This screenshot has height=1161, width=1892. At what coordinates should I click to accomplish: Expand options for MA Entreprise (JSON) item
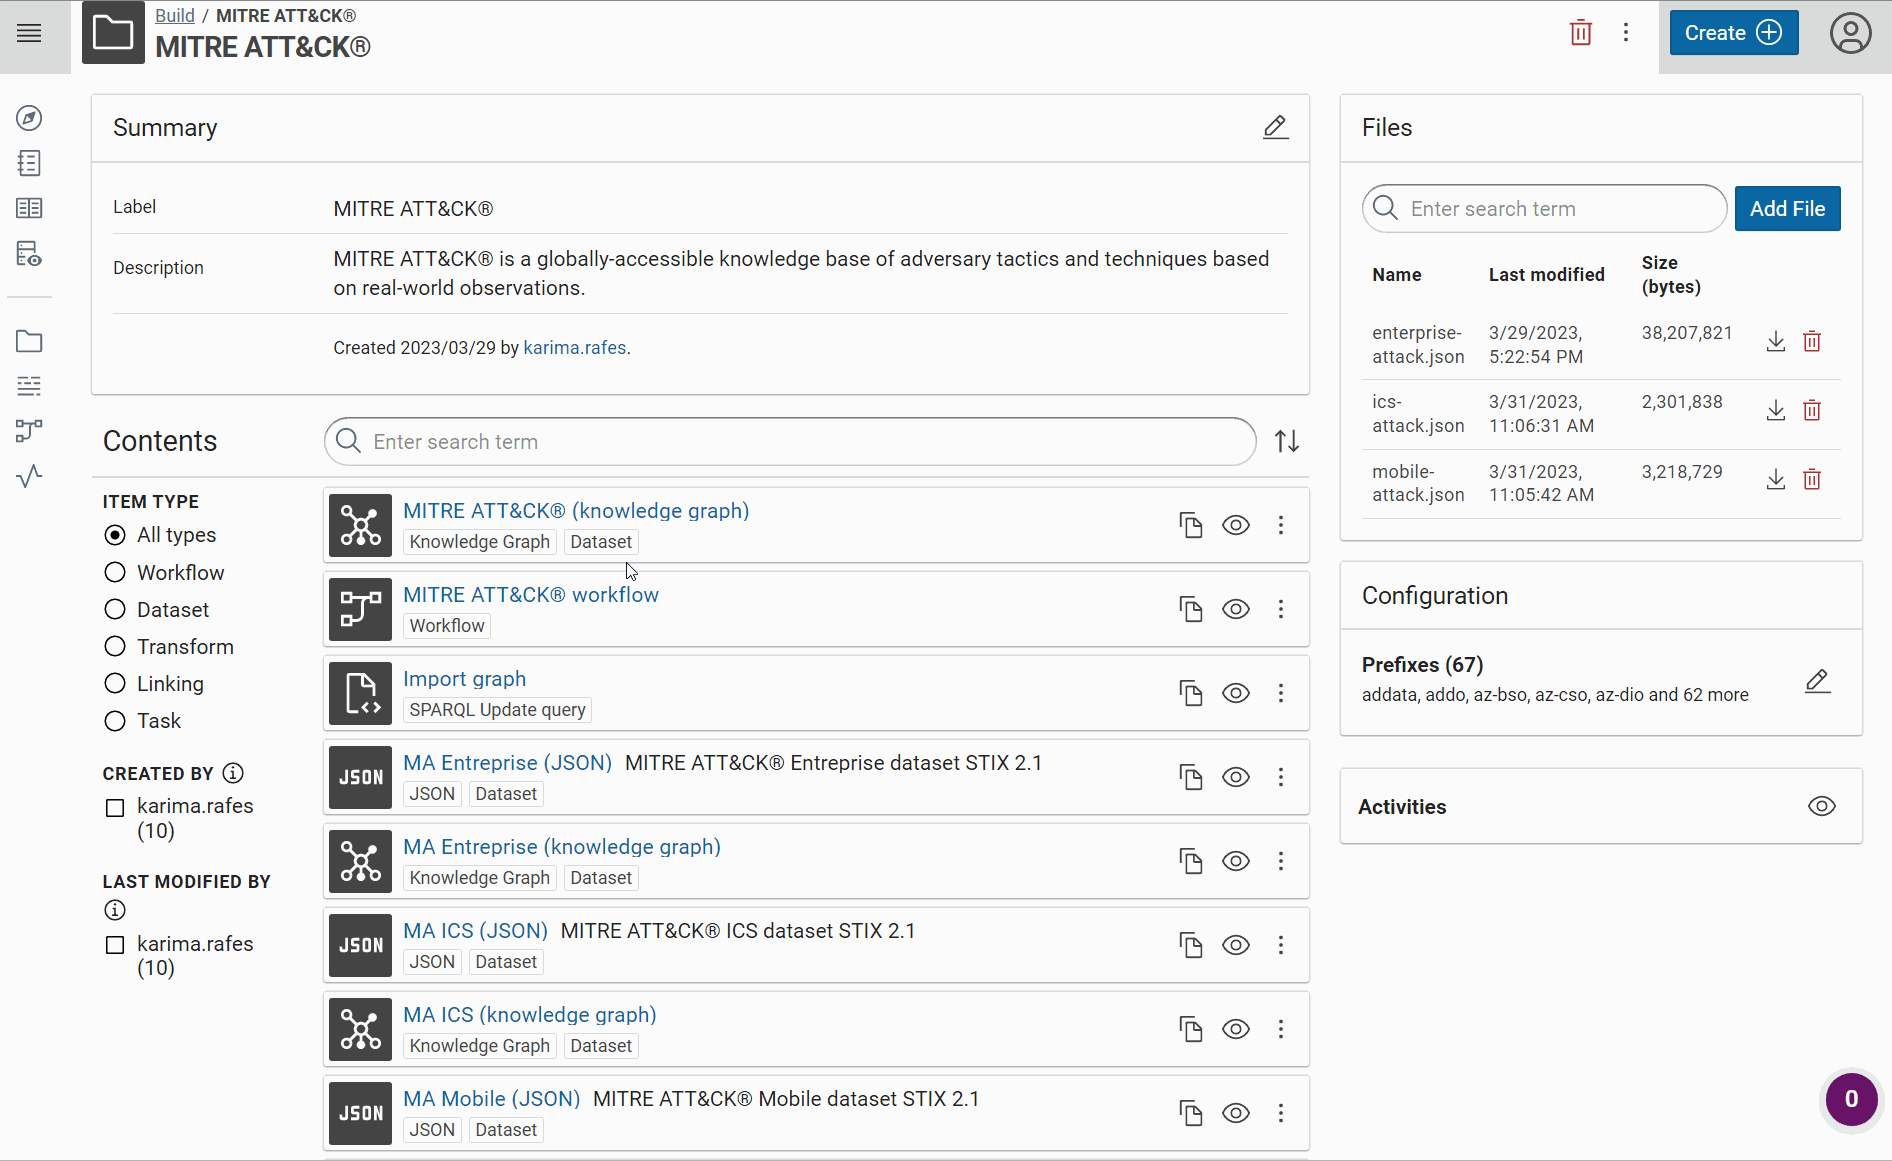click(x=1280, y=777)
